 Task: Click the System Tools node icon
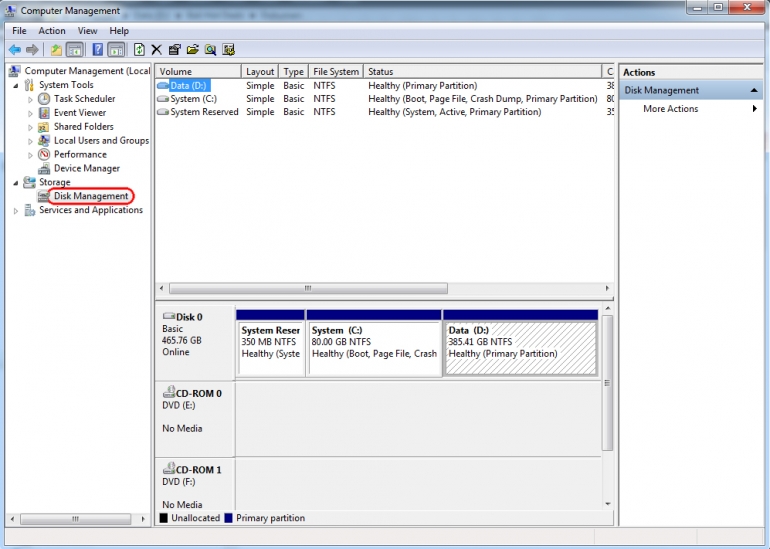point(29,85)
